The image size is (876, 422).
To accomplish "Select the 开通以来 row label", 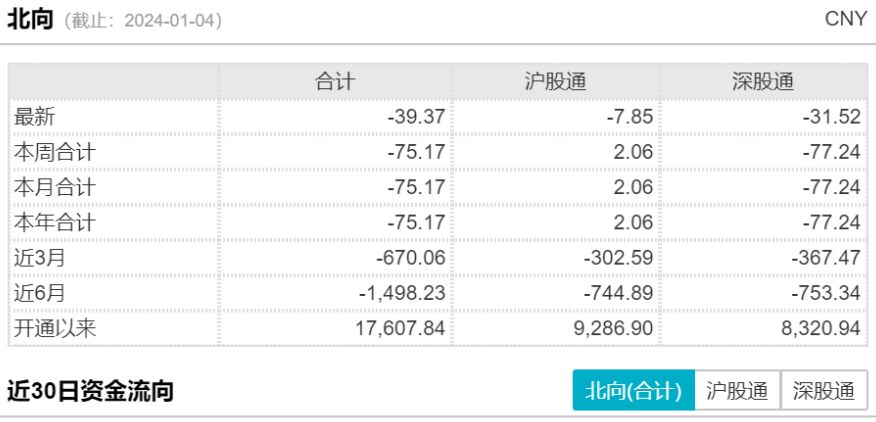I will pyautogui.click(x=55, y=328).
